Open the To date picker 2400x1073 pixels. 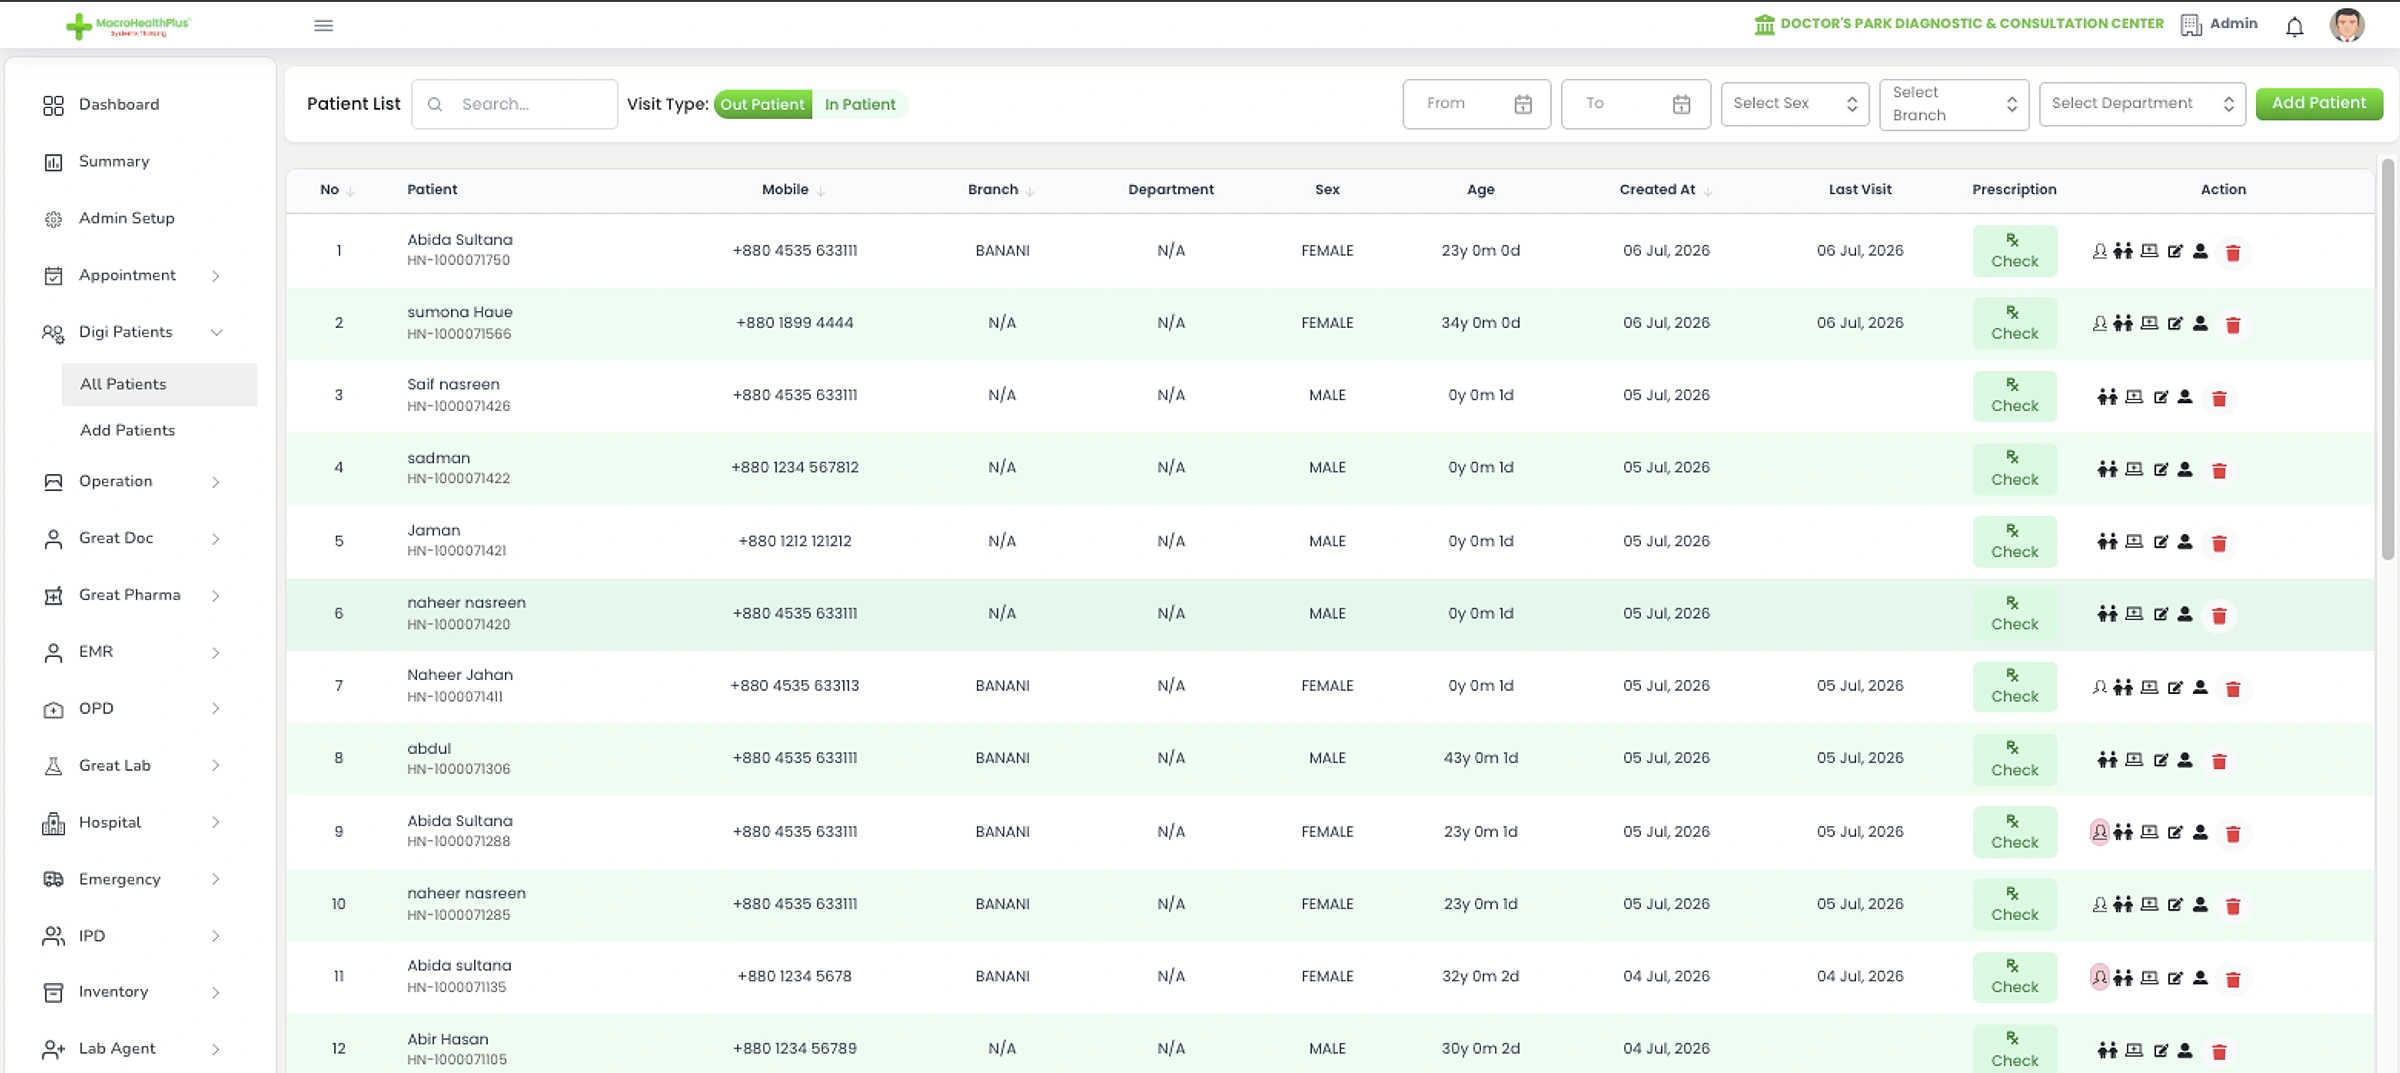coord(1635,104)
